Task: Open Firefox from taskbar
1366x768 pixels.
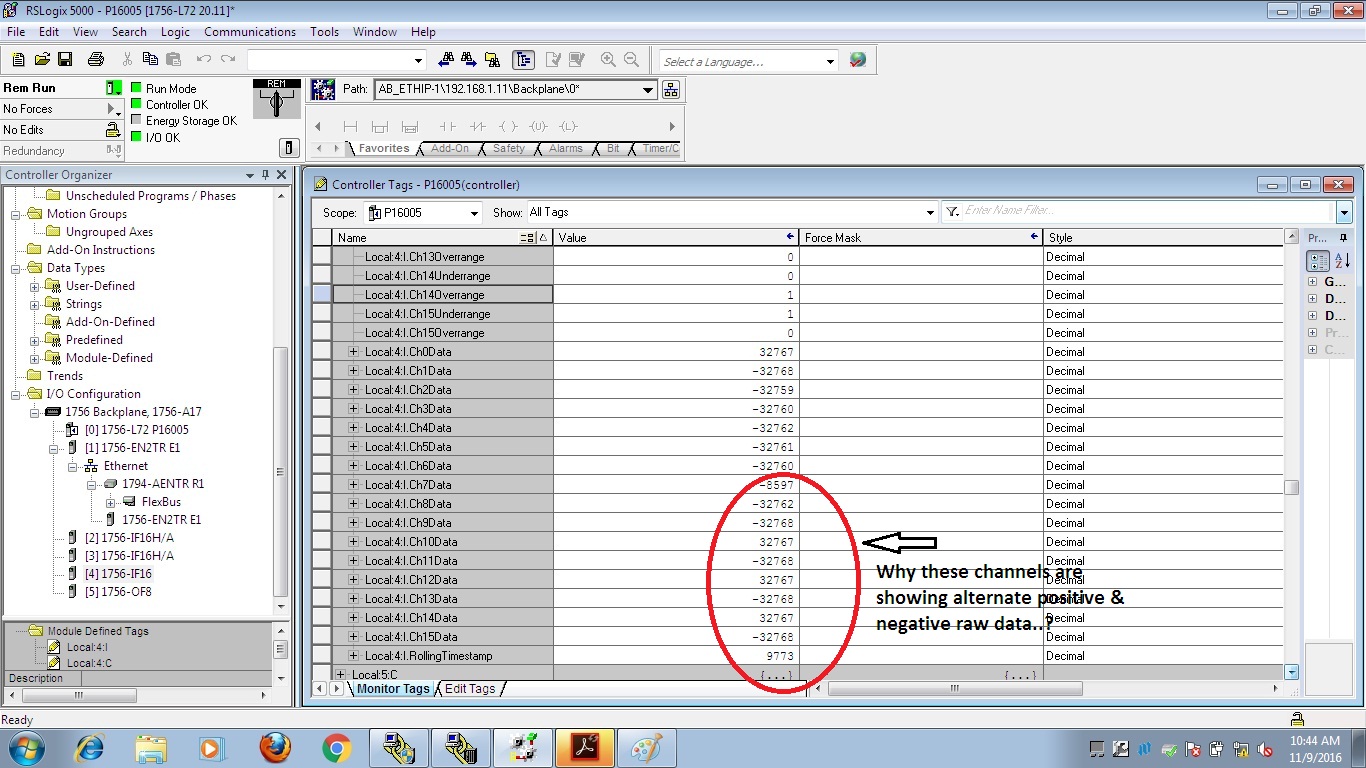Action: point(275,748)
